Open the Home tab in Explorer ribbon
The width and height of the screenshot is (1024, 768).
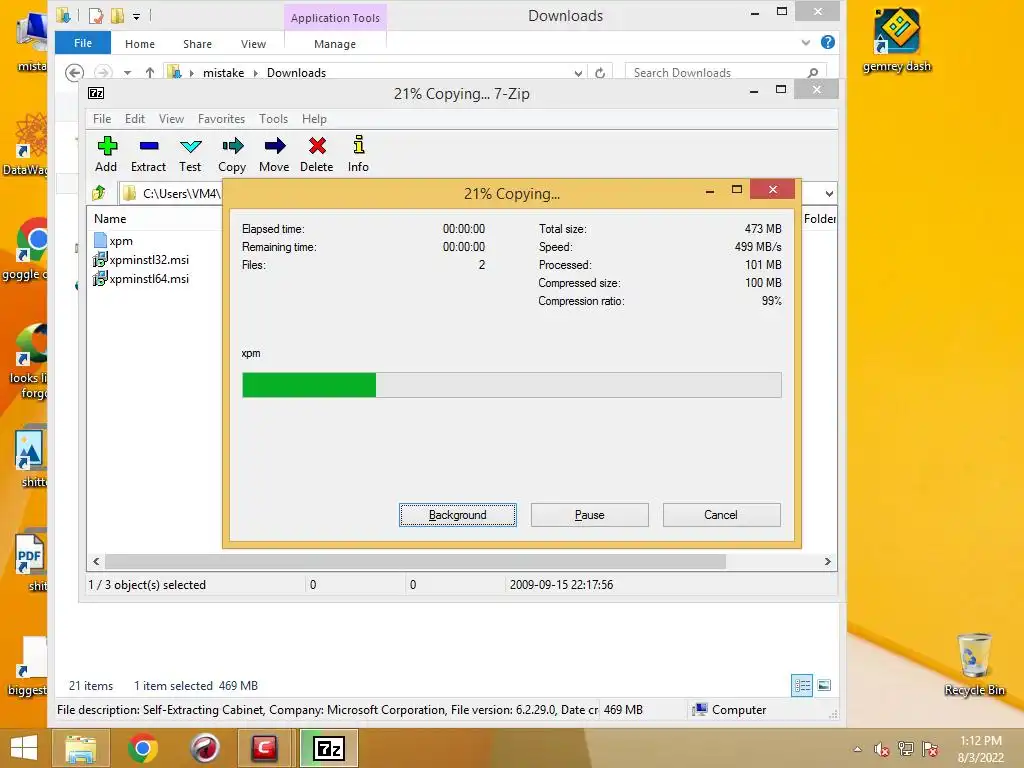pos(140,44)
